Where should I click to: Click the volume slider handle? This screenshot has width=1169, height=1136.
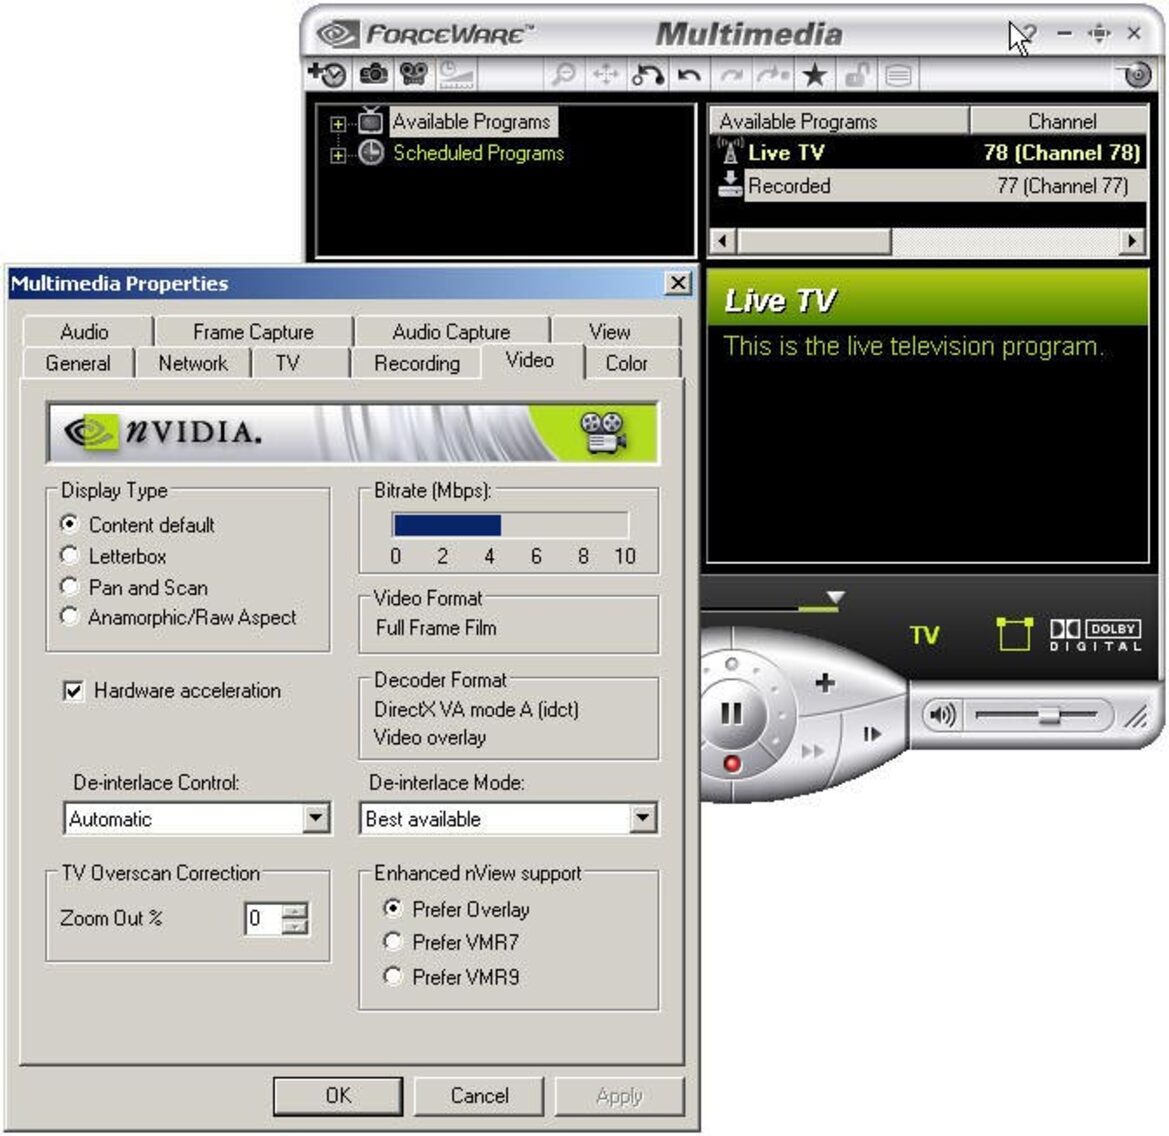pos(1050,716)
